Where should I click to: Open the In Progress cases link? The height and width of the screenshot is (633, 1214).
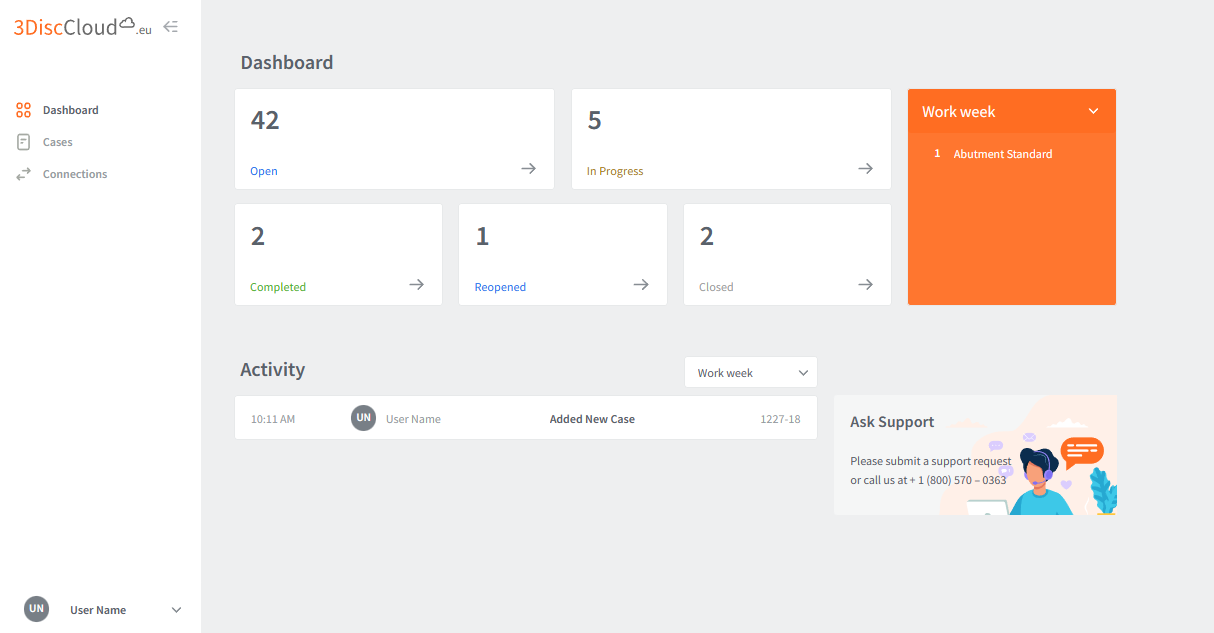615,171
